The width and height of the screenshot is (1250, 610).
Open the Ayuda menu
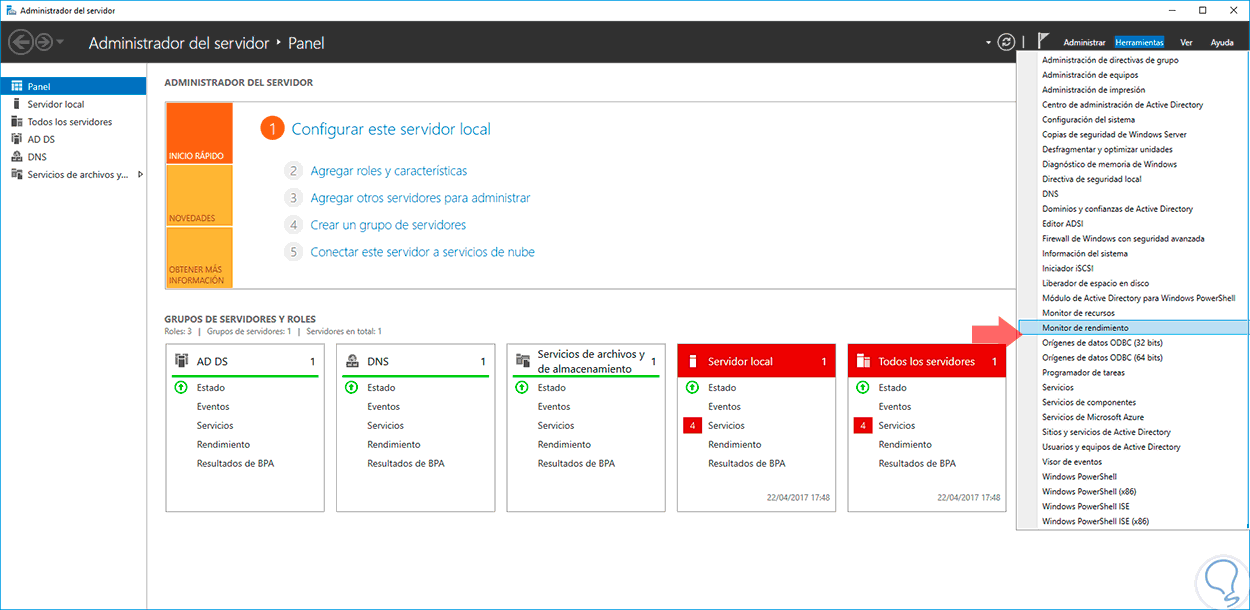click(1222, 43)
